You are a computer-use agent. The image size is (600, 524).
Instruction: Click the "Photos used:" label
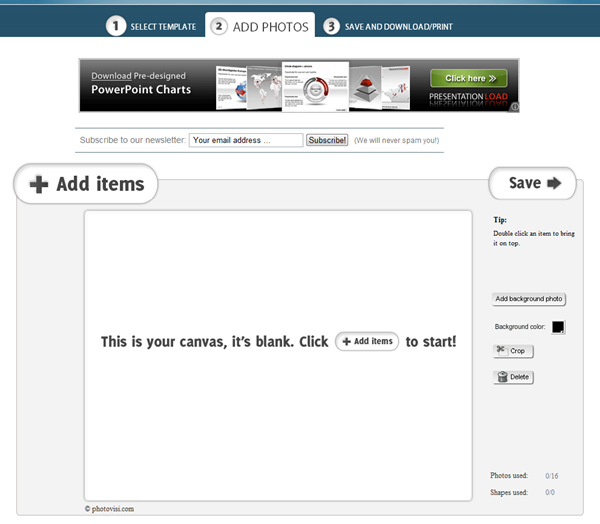point(509,475)
